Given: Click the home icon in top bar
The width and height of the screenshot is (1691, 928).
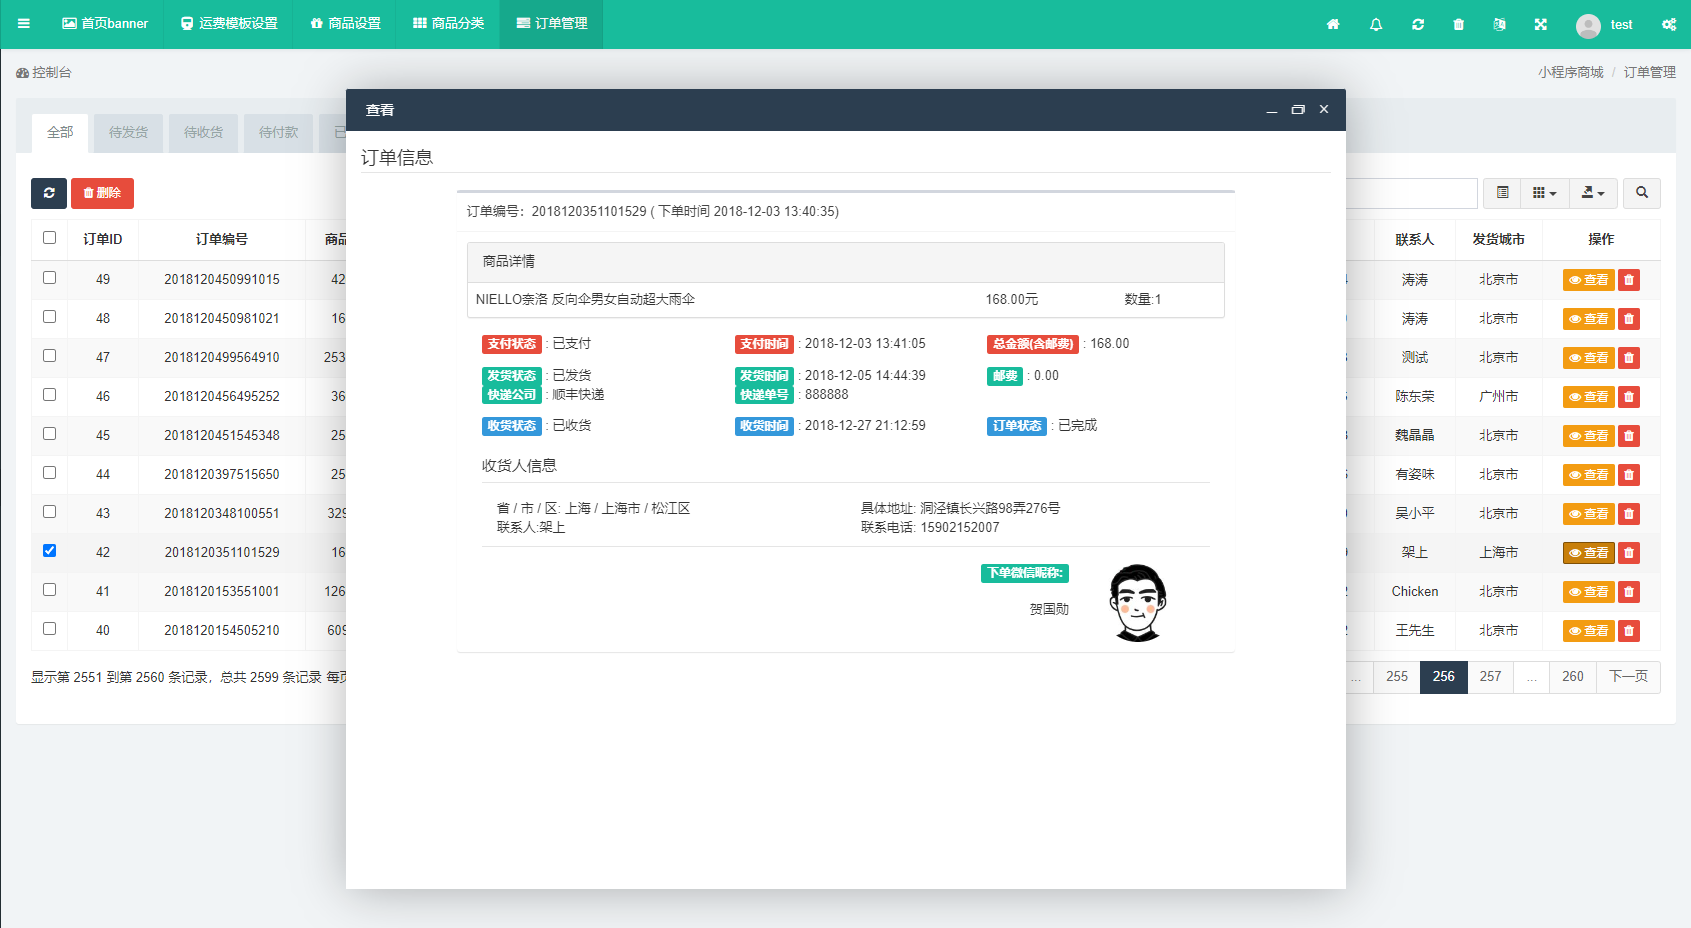Looking at the screenshot, I should pos(1333,24).
